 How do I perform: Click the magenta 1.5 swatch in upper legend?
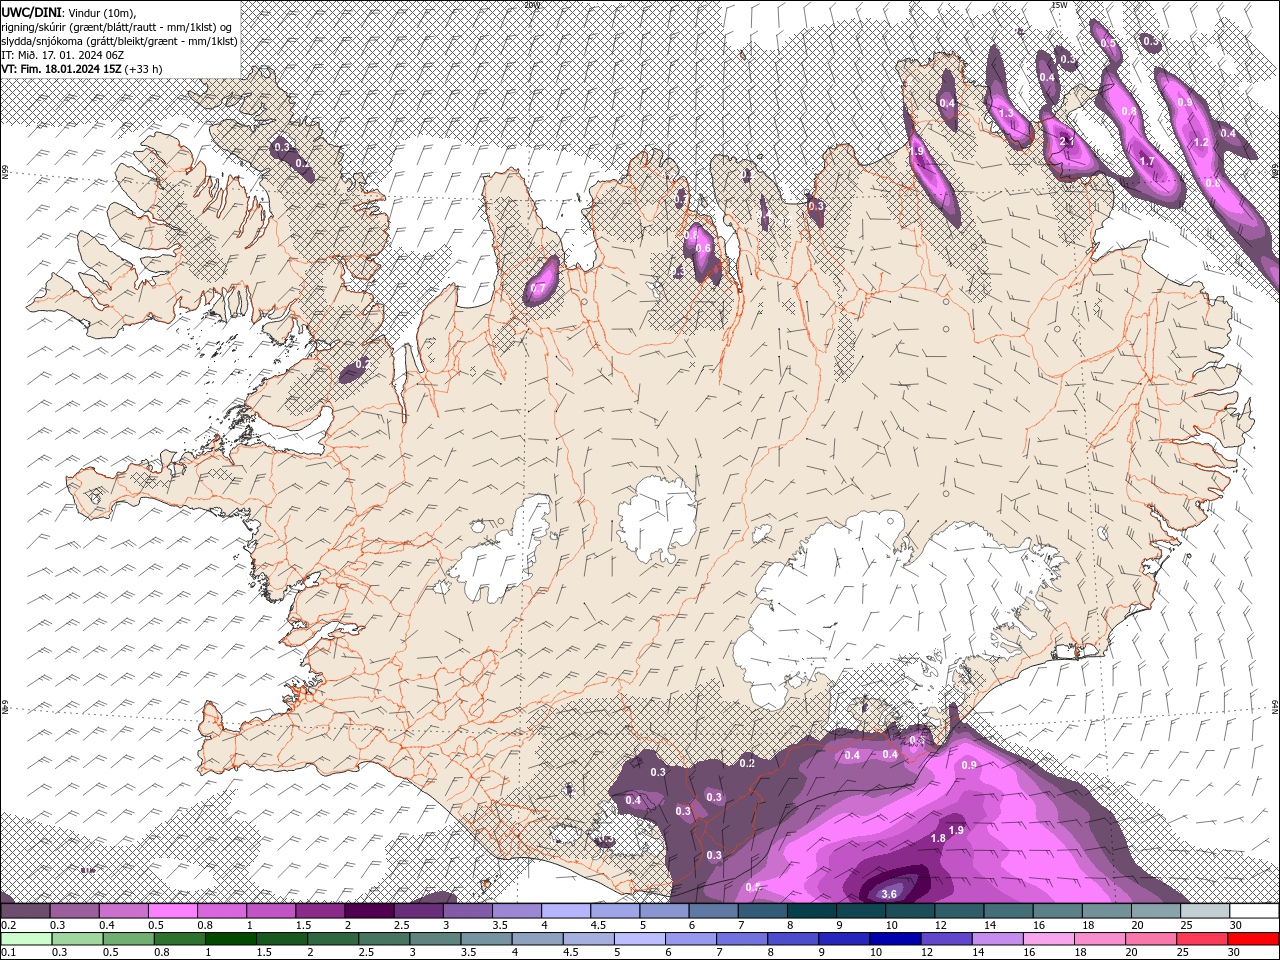point(320,912)
